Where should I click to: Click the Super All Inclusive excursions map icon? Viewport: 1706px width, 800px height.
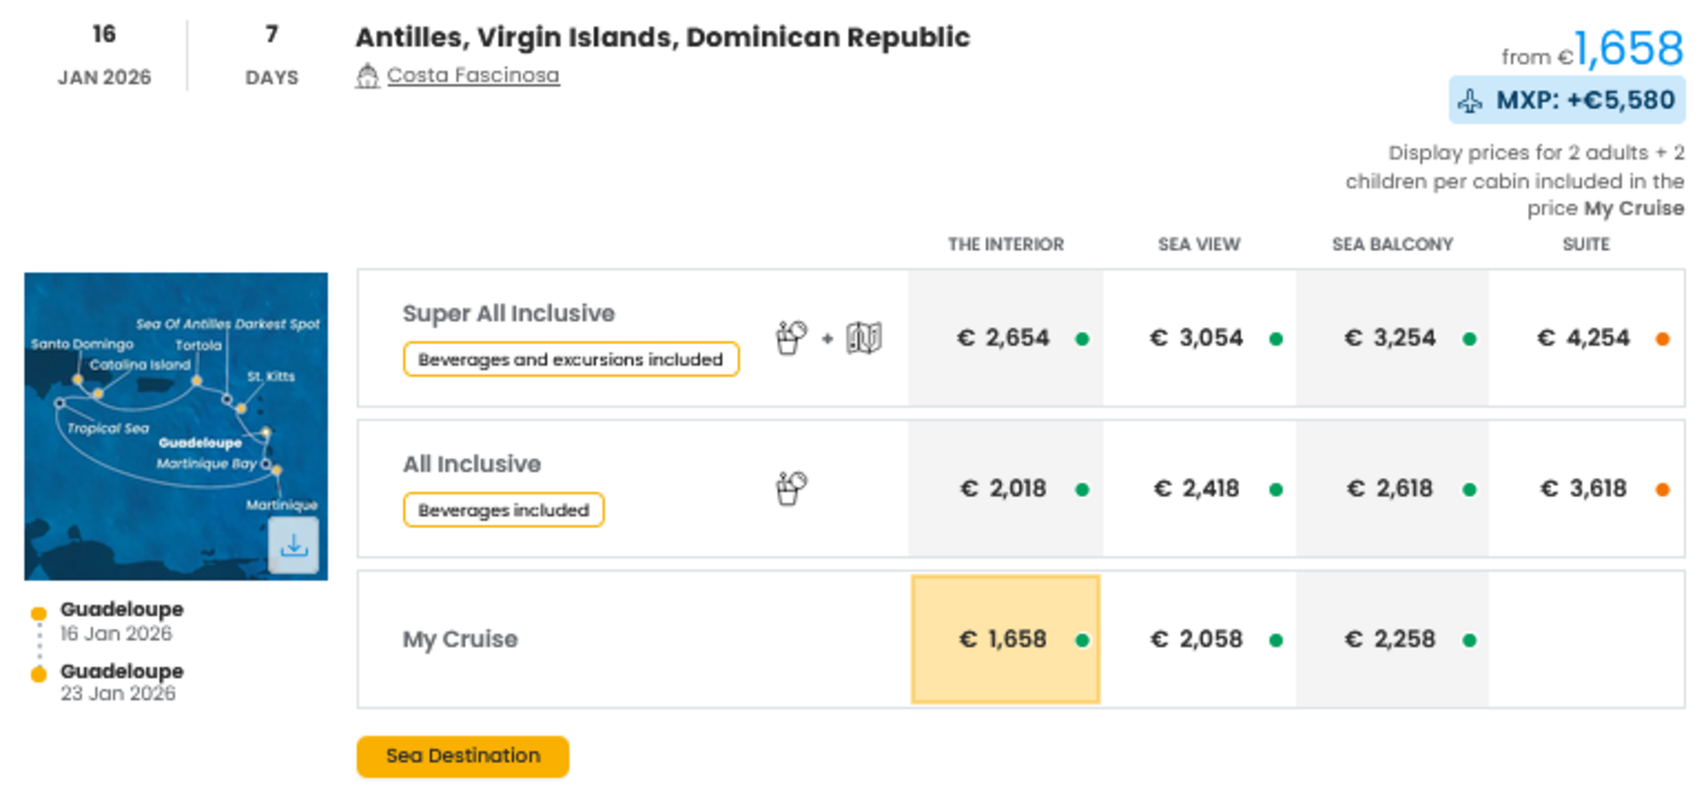(x=864, y=338)
